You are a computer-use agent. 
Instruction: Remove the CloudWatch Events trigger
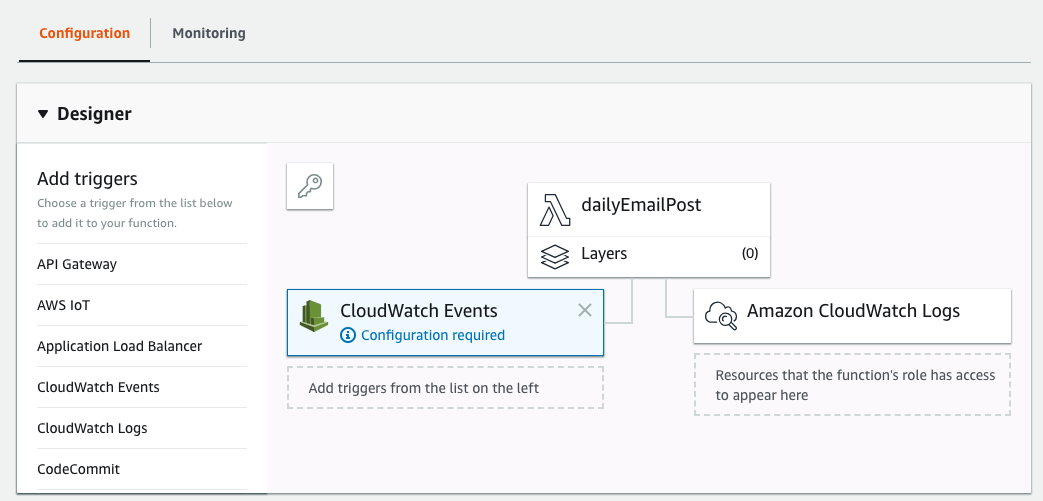pyautogui.click(x=585, y=310)
